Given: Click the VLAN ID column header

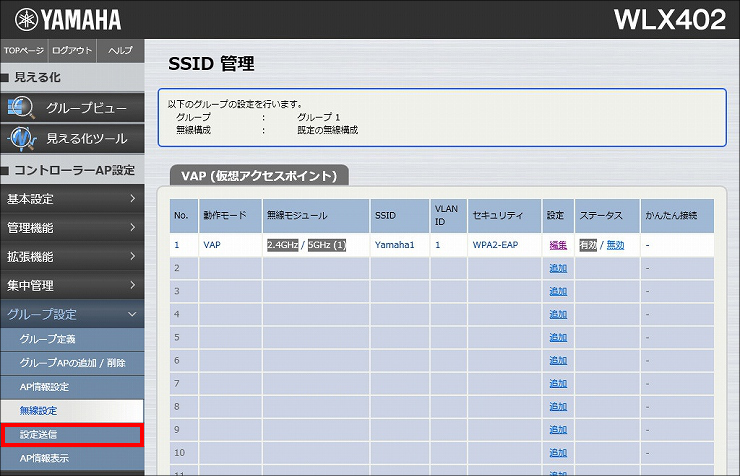Looking at the screenshot, I should click(x=448, y=216).
